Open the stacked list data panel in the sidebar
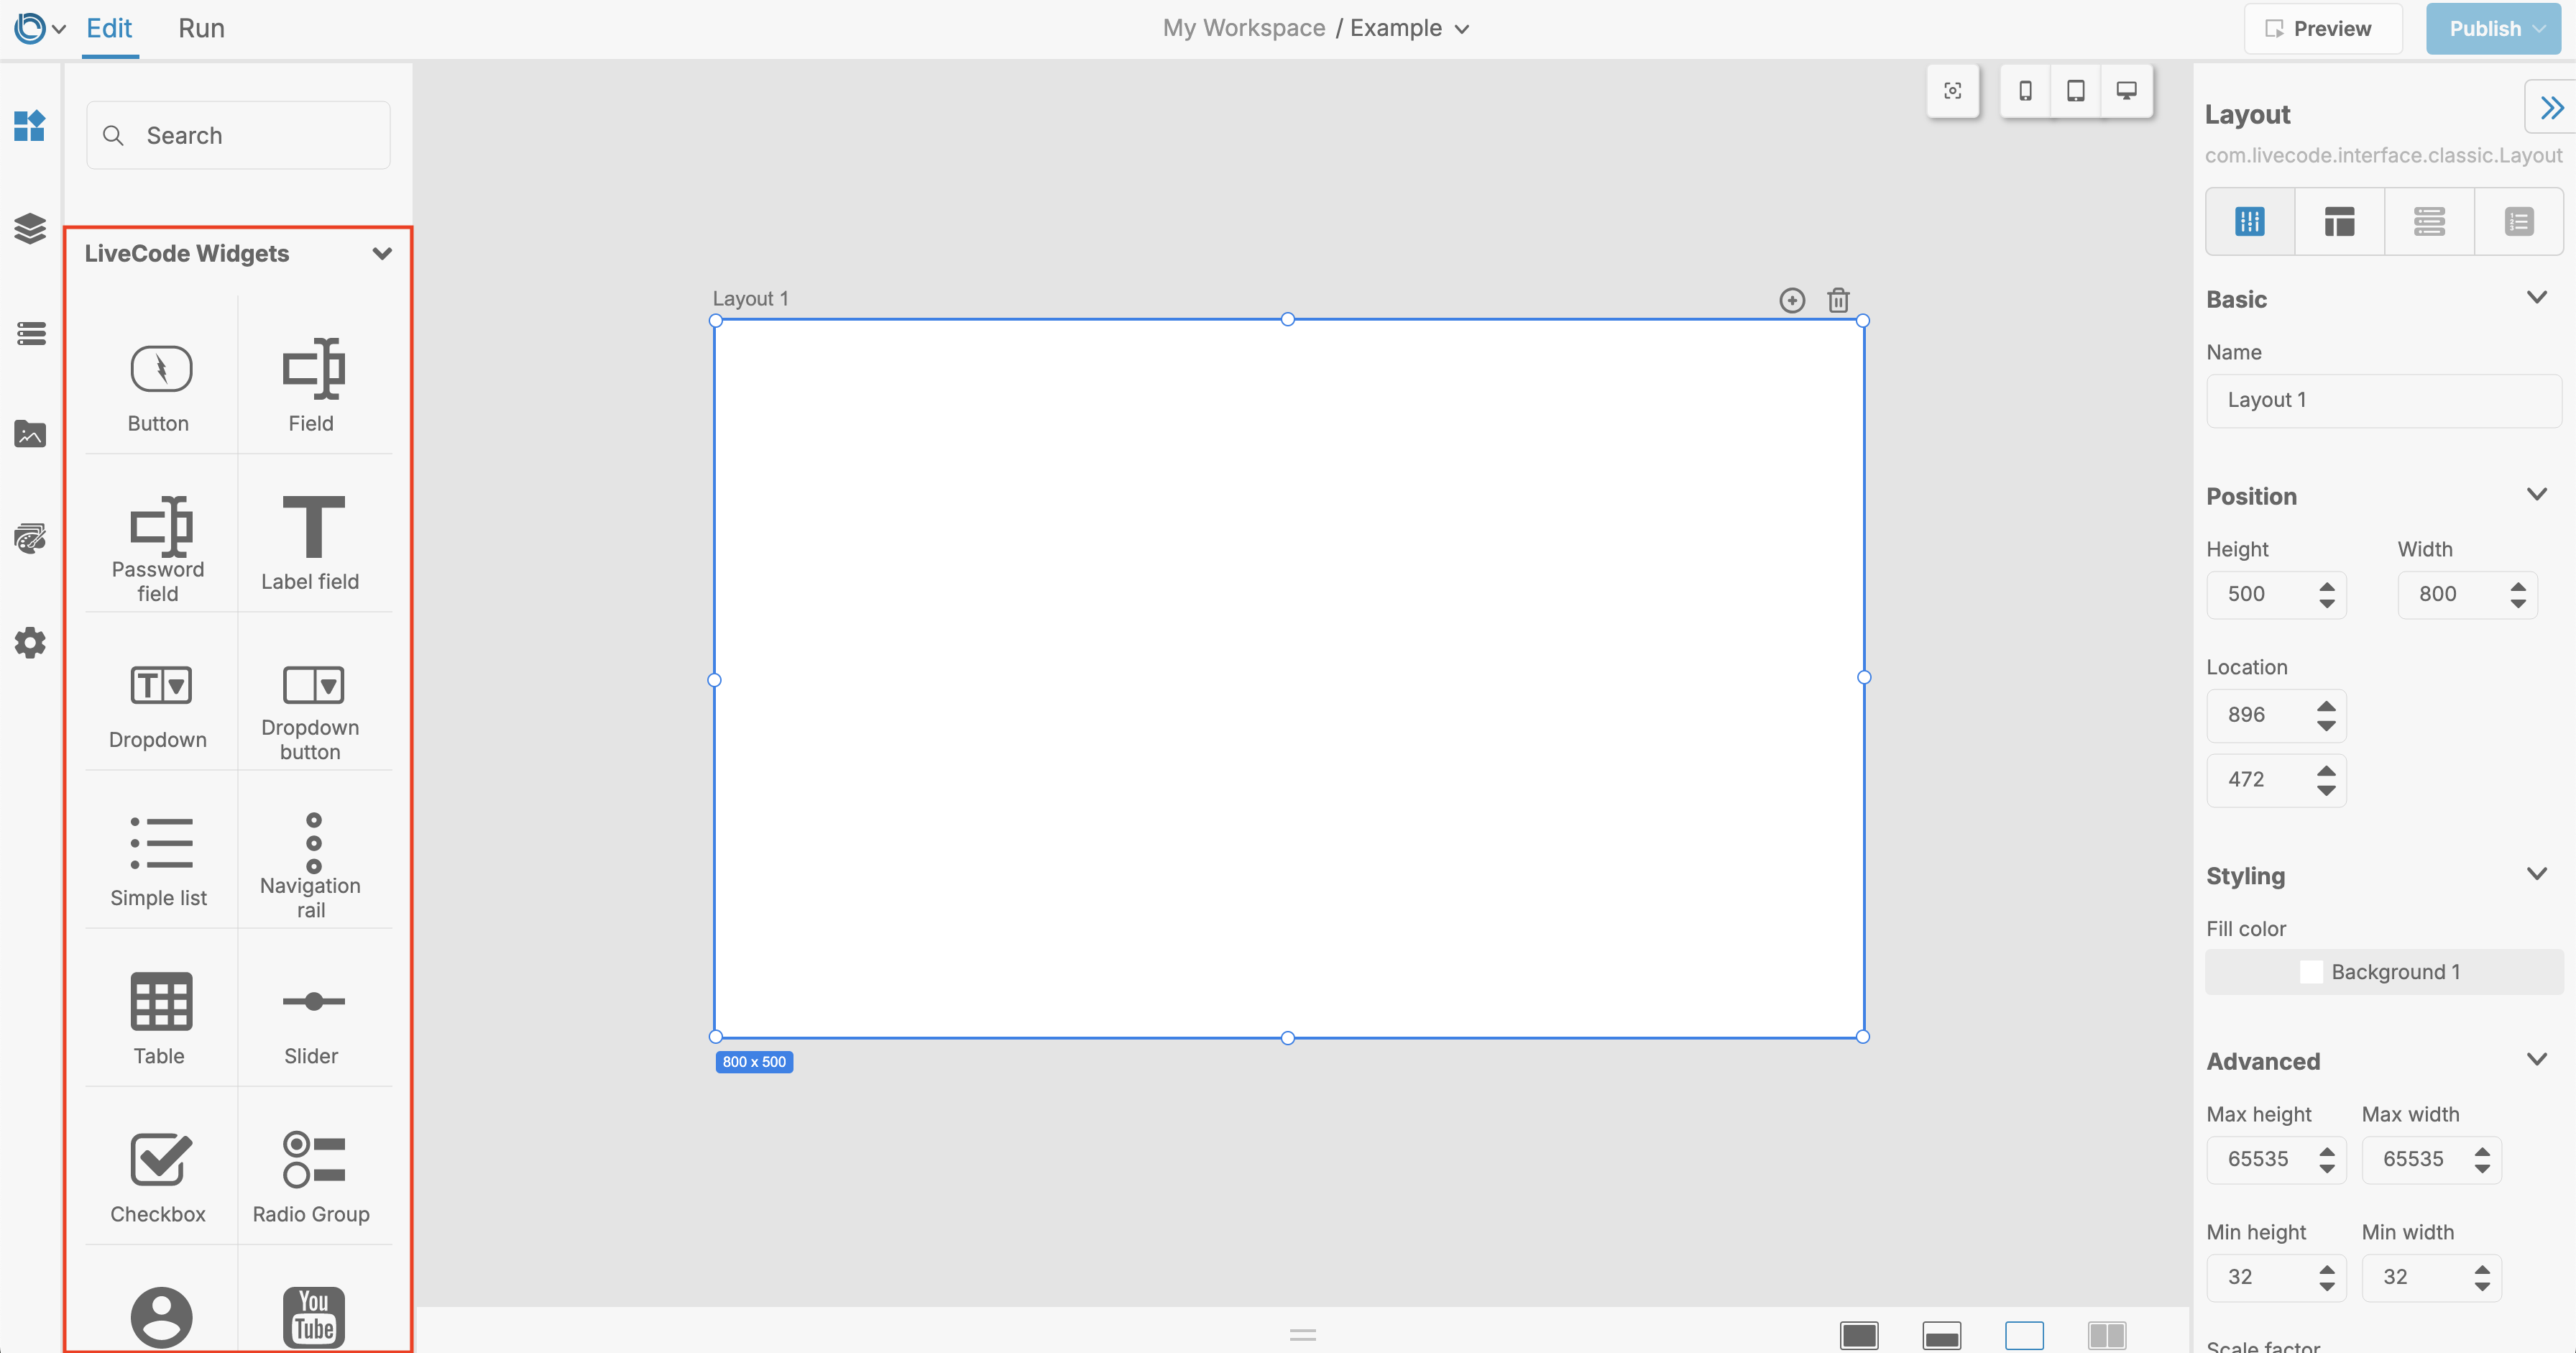The width and height of the screenshot is (2576, 1353). pos(30,333)
